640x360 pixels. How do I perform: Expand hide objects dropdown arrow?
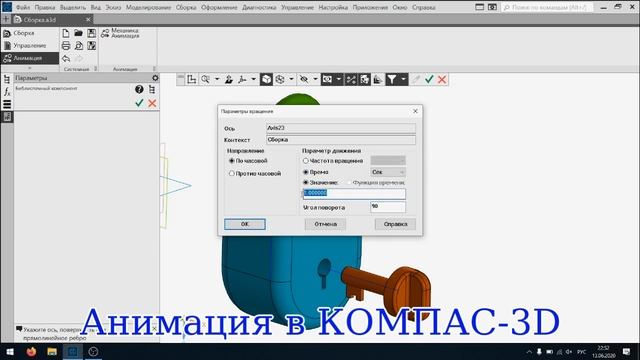315,79
